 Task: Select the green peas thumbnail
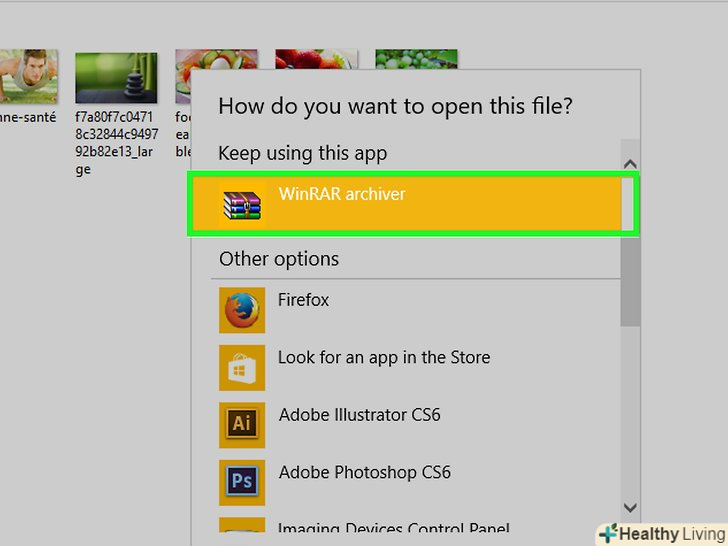coord(416,59)
